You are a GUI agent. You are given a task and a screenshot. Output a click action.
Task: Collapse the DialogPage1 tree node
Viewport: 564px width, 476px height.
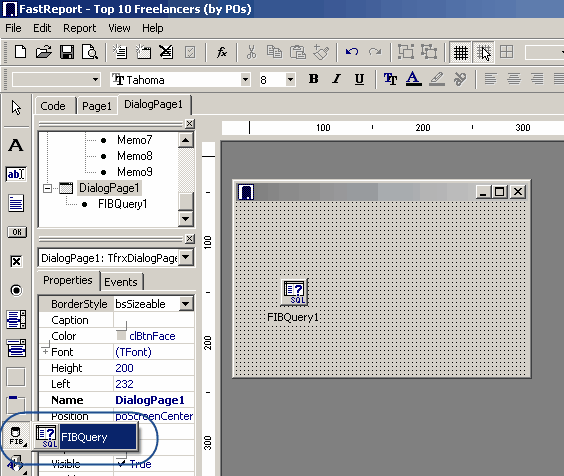tap(47, 188)
